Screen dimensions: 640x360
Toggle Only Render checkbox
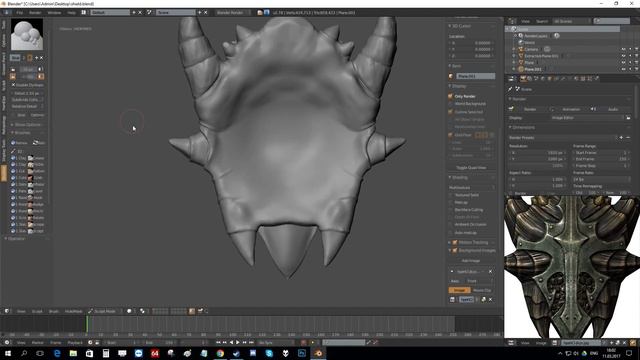[451, 96]
